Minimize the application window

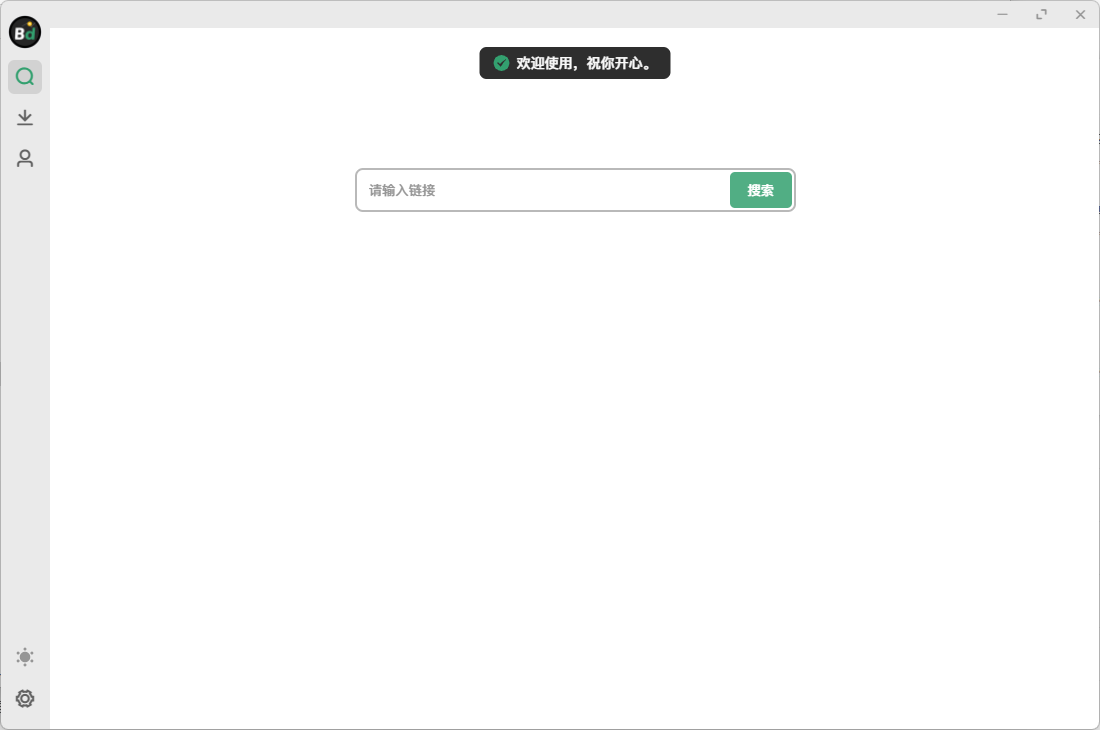click(1002, 14)
